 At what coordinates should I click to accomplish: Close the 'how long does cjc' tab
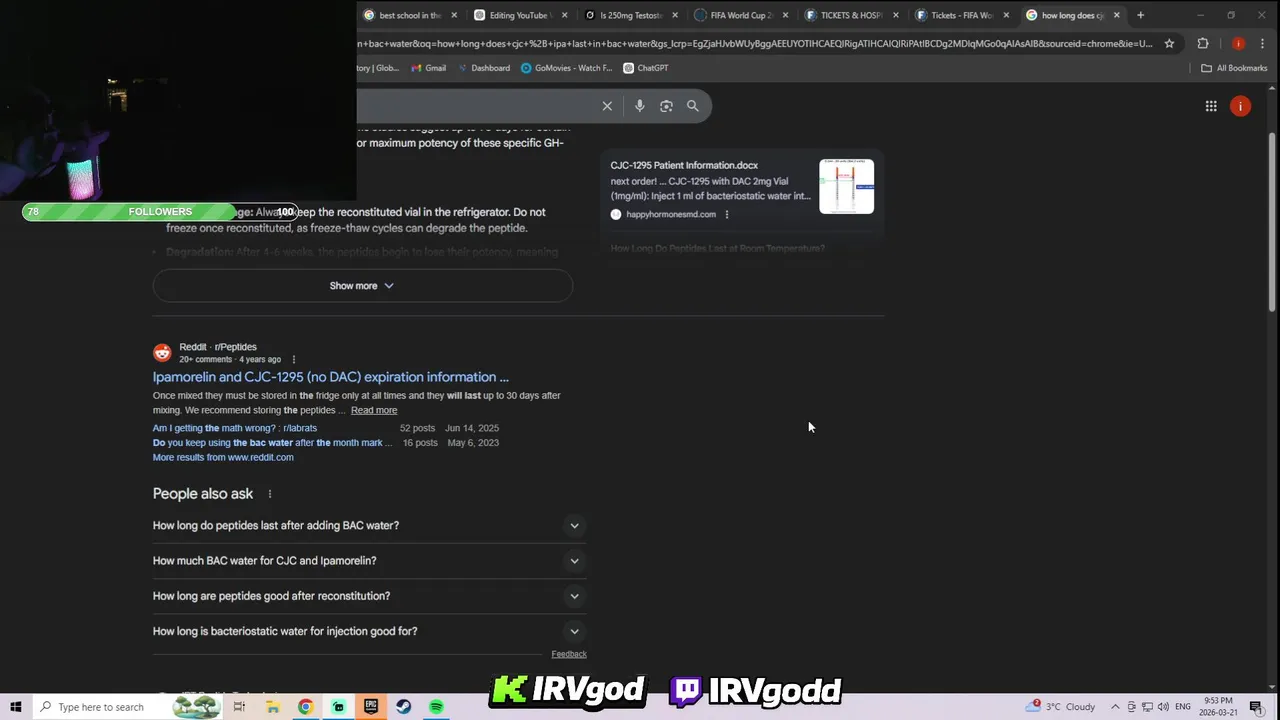pos(1117,15)
